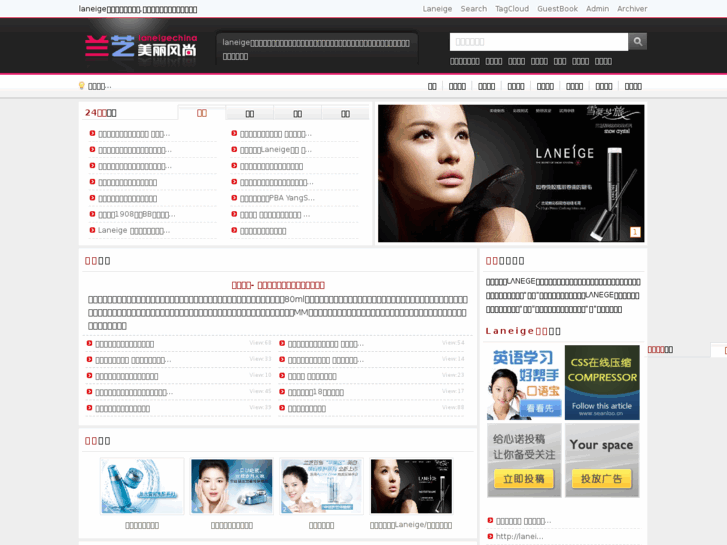Open article containing Laneige in second column
The width and height of the screenshot is (727, 545).
[x=276, y=150]
